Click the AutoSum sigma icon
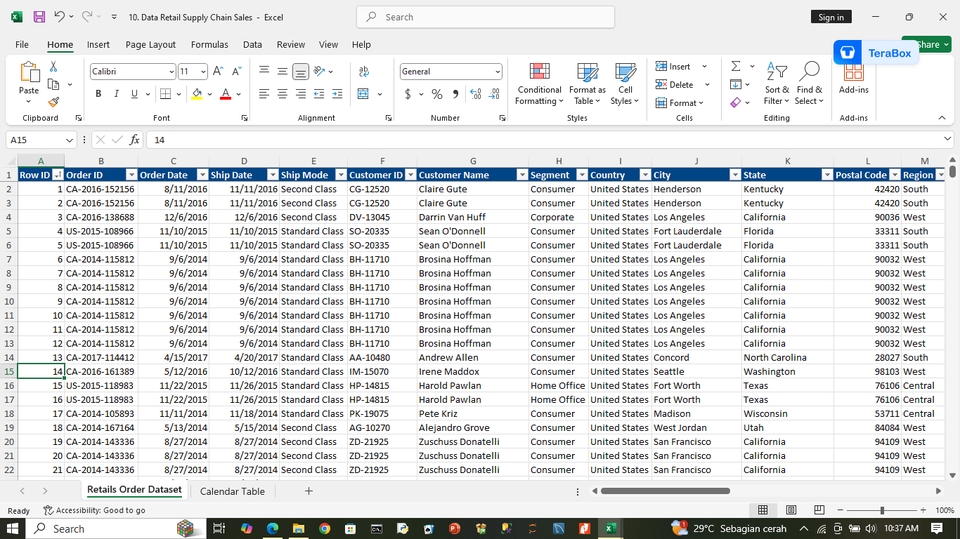 coord(736,66)
